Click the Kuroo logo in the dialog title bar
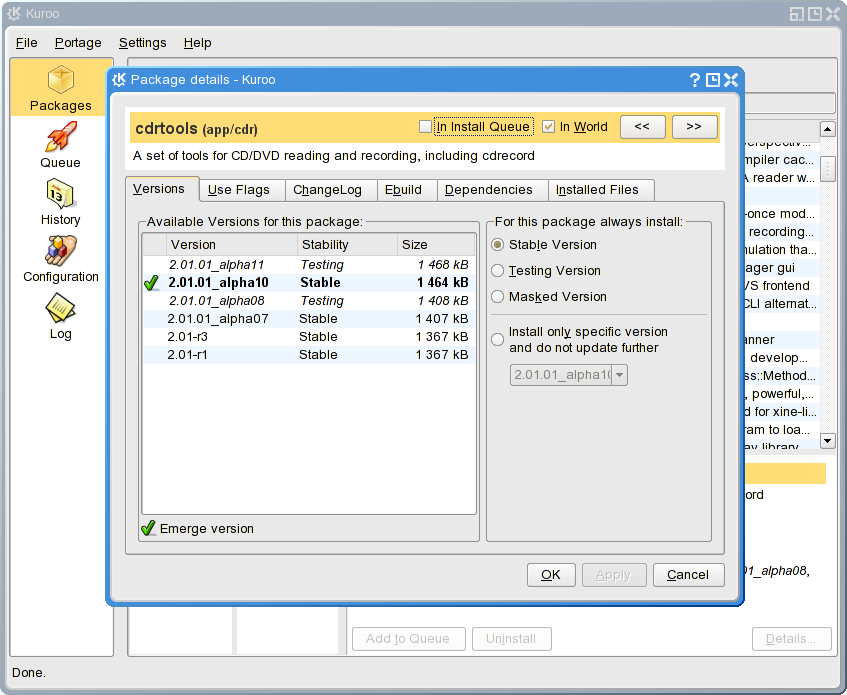Screen dimensions: 847x695 [x=119, y=80]
